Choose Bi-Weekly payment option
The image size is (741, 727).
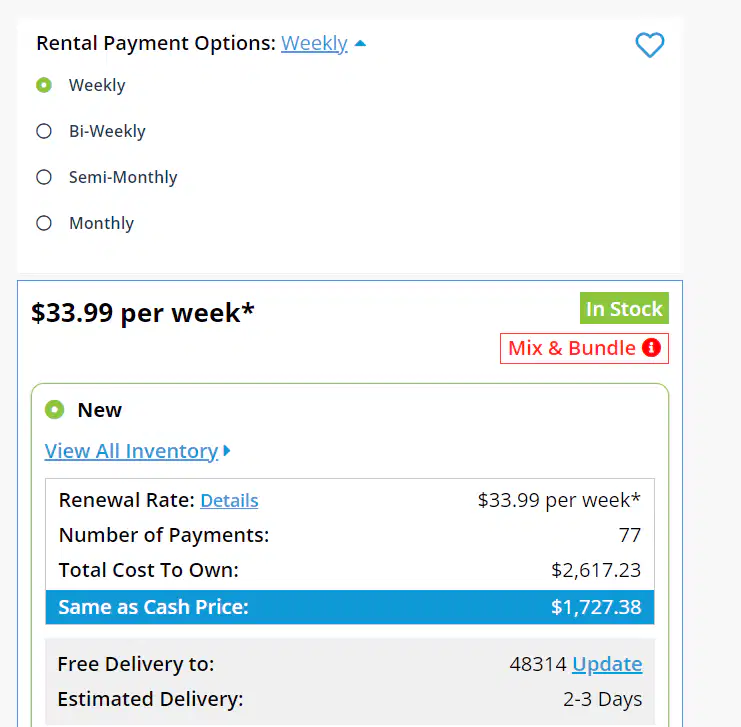44,131
